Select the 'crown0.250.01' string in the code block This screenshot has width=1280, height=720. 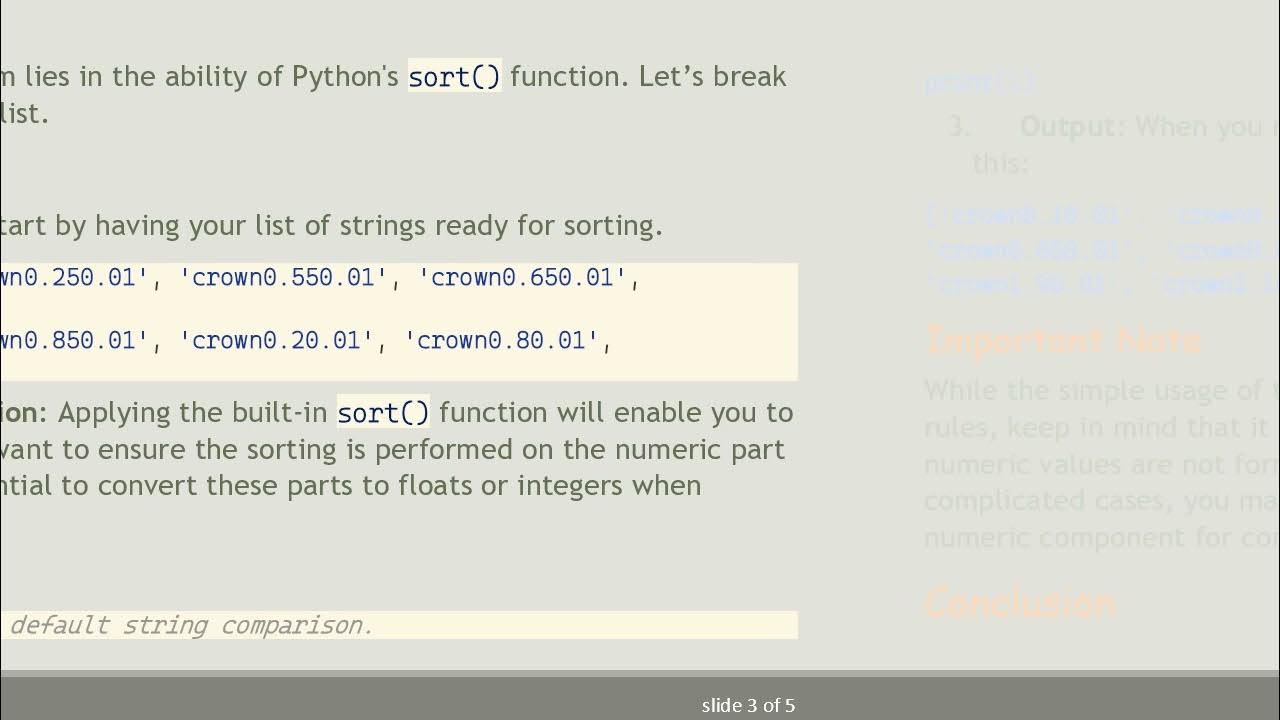[x=68, y=278]
